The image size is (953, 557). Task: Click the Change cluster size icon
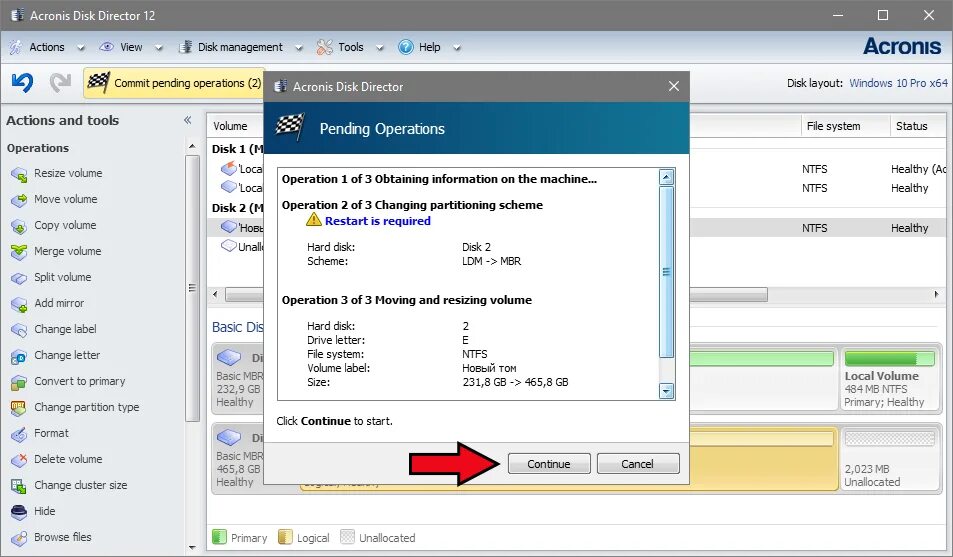[x=19, y=486]
